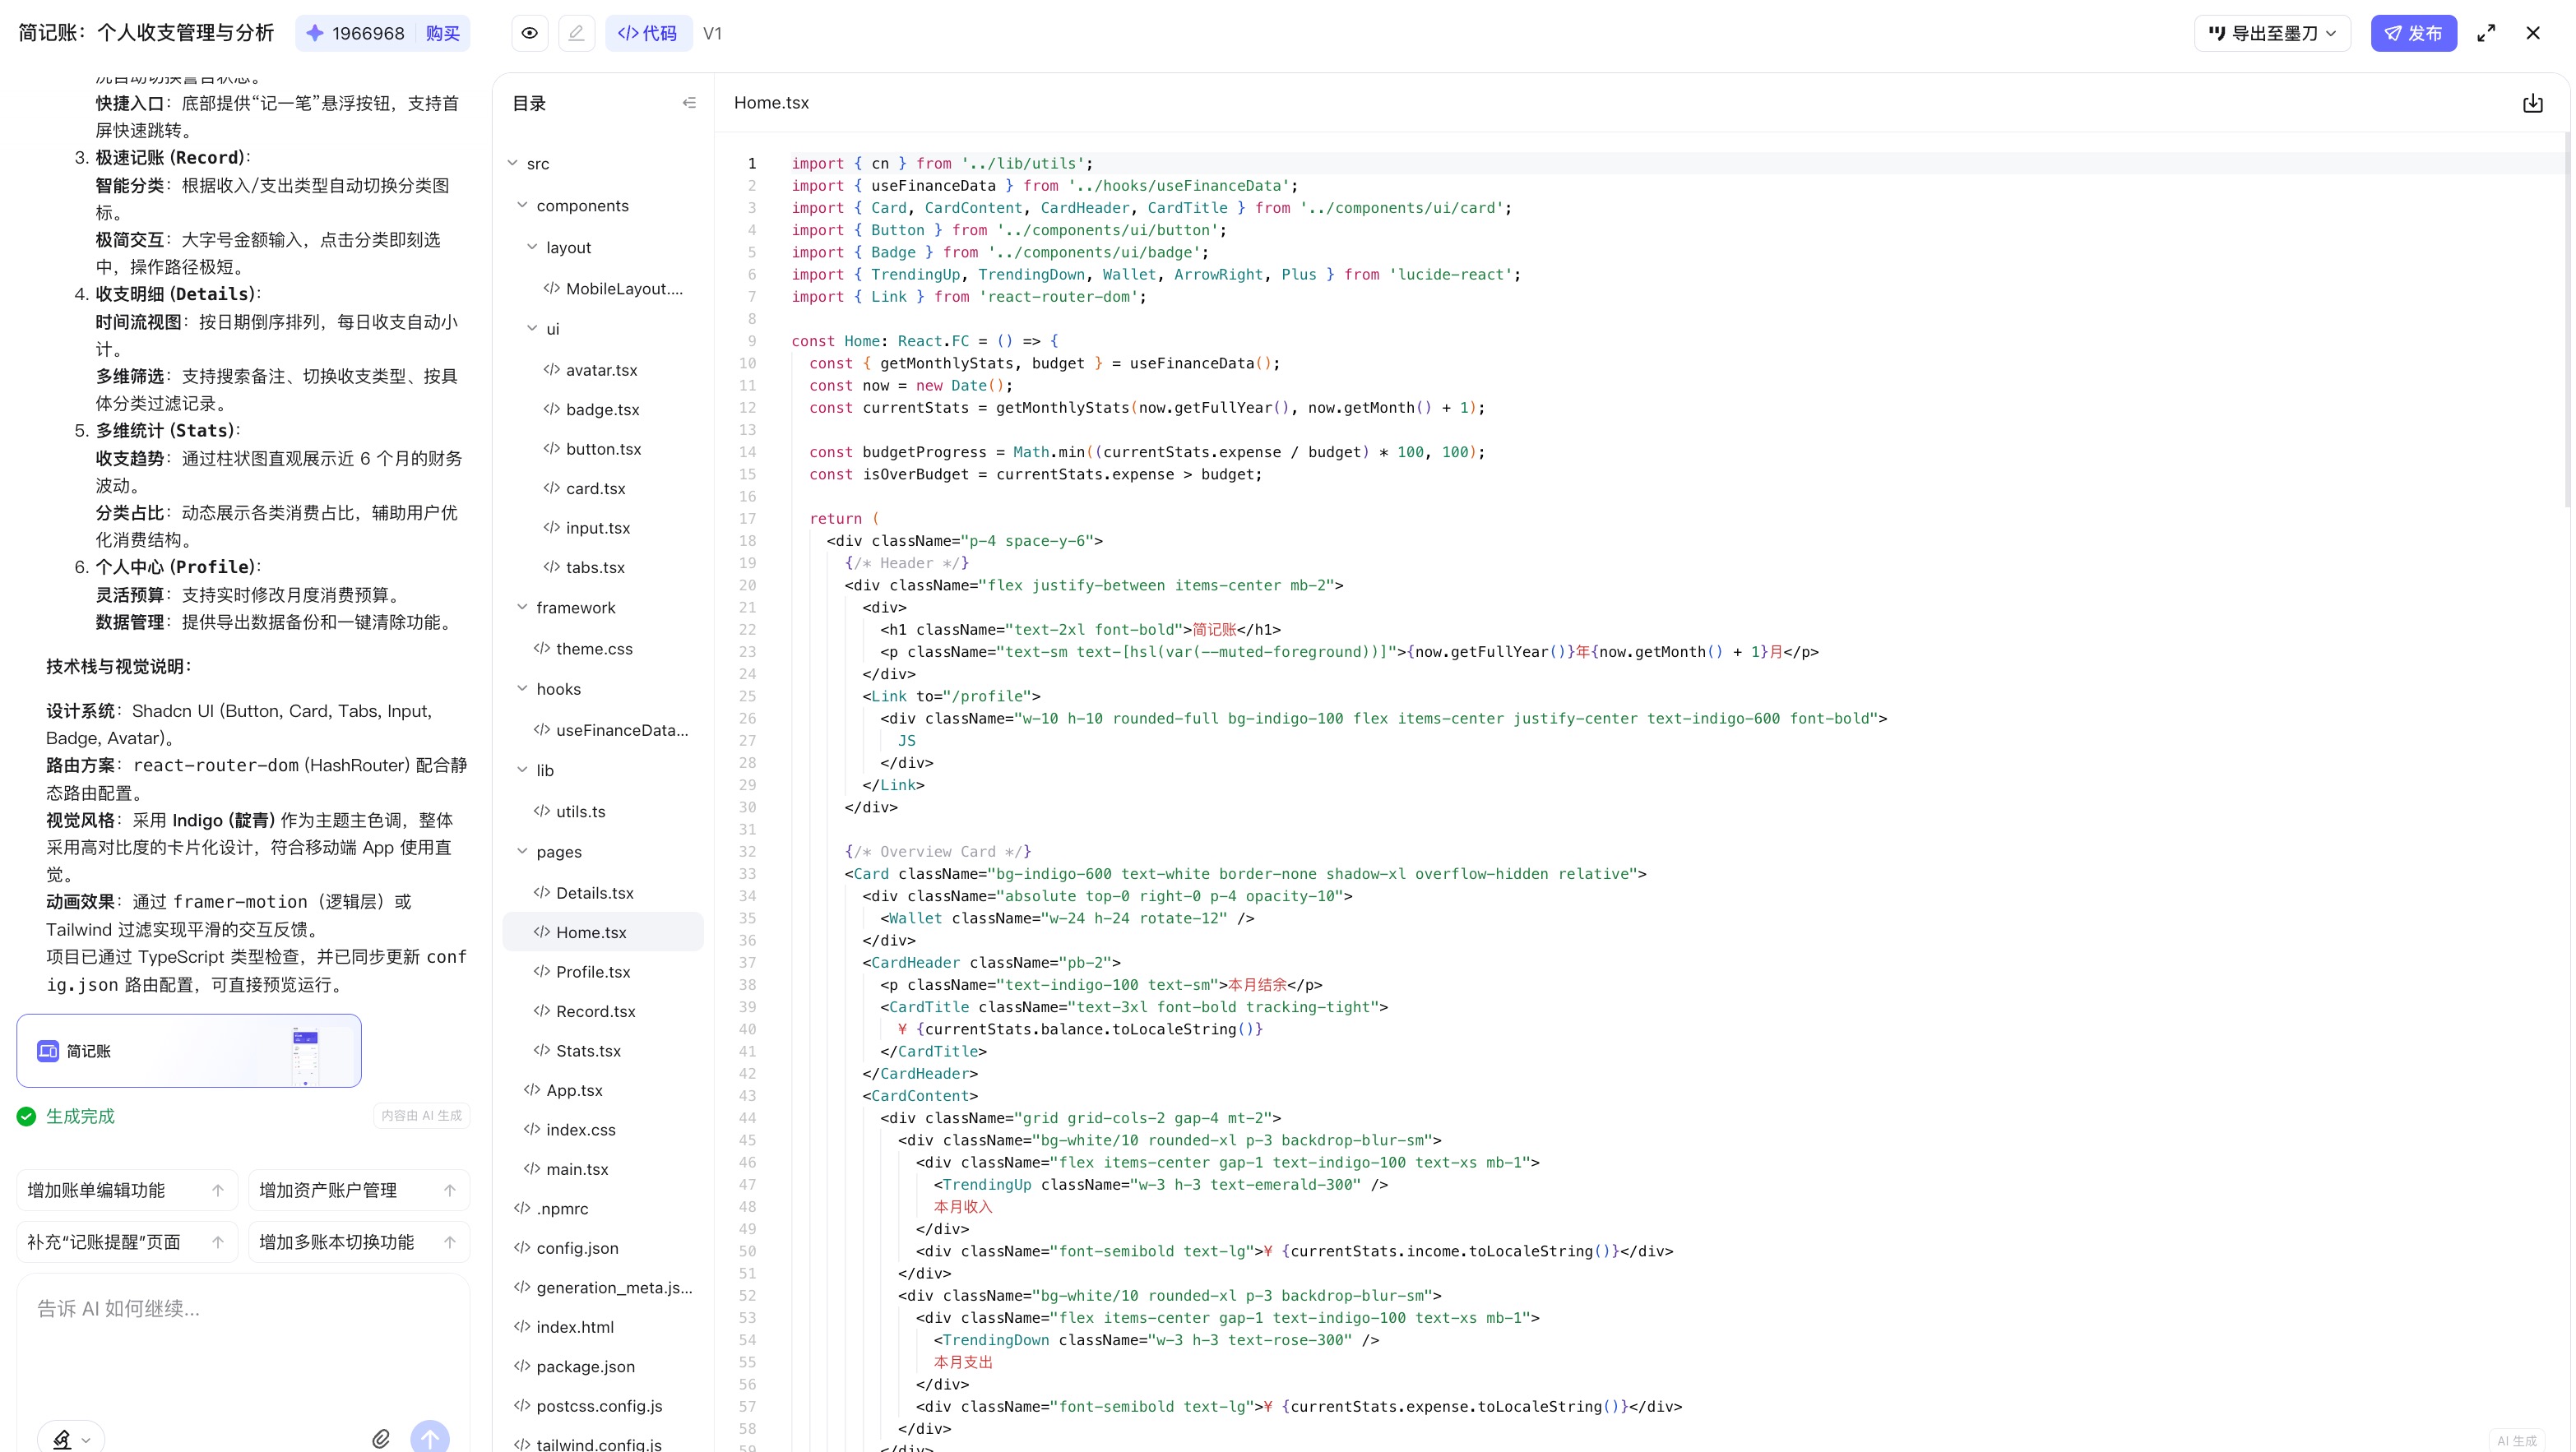The image size is (2576, 1452).
Task: Open button.tsx file
Action: point(603,449)
